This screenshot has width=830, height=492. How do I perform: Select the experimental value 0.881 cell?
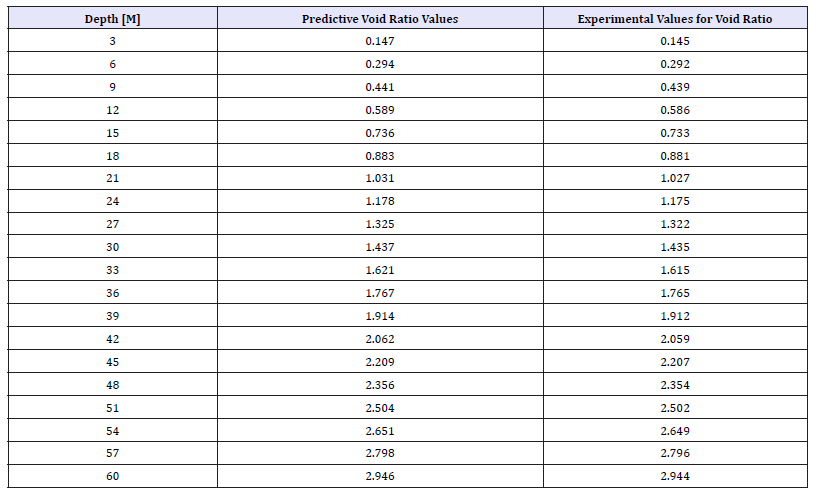click(675, 156)
